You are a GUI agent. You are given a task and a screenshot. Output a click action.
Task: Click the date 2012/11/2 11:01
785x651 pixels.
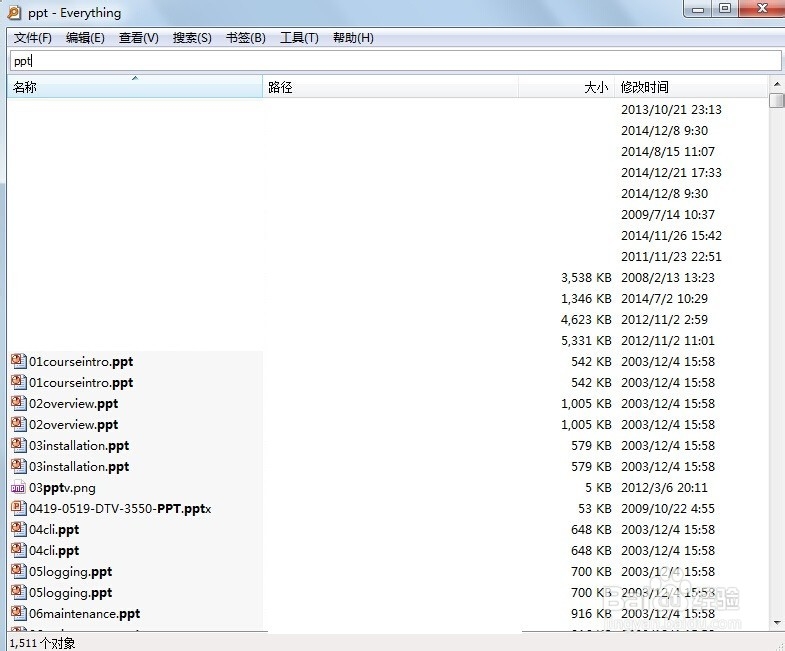pyautogui.click(x=668, y=341)
